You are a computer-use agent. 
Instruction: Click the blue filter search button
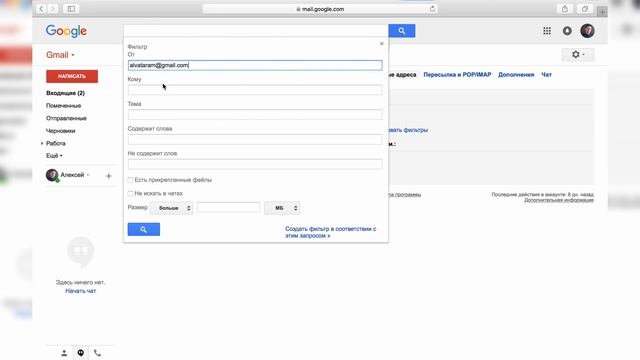[x=144, y=229]
